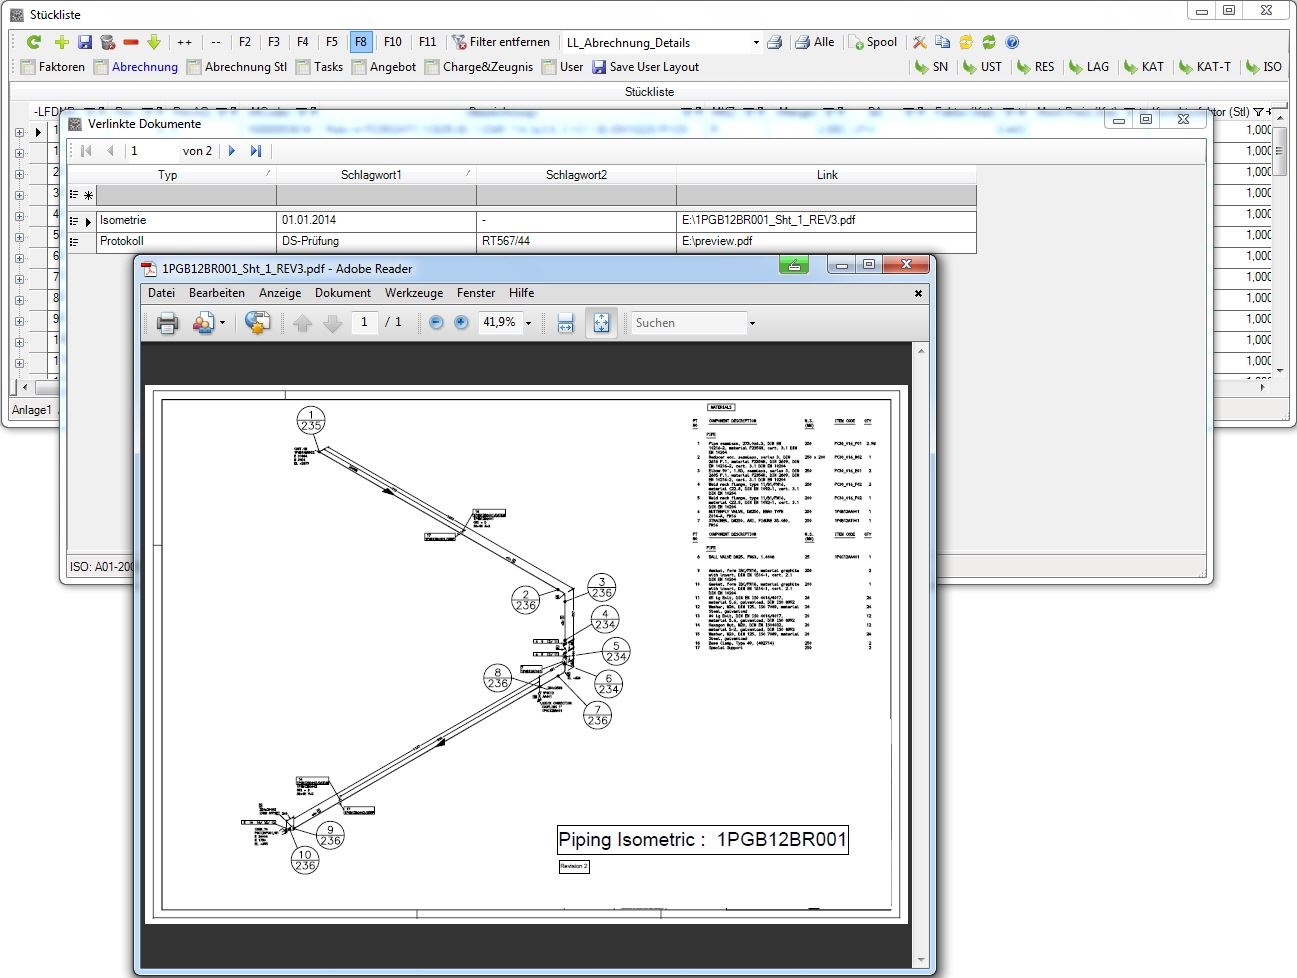
Task: Toggle the fit full page view button
Action: (x=601, y=323)
